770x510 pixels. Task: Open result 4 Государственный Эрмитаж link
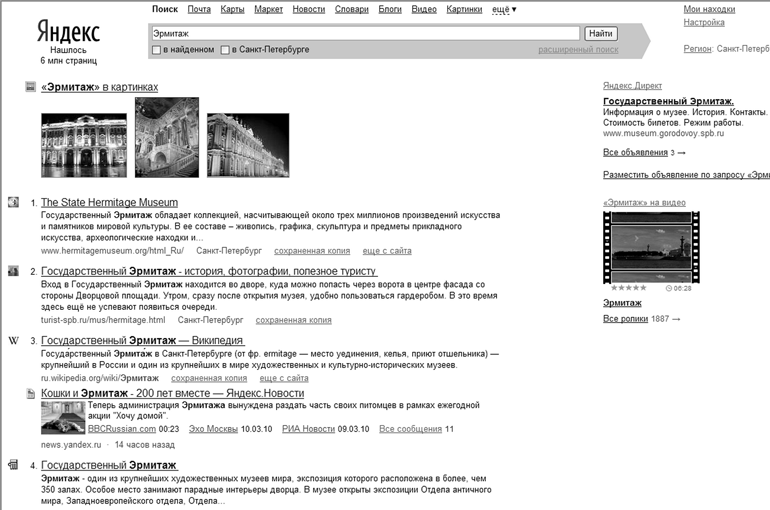click(109, 465)
